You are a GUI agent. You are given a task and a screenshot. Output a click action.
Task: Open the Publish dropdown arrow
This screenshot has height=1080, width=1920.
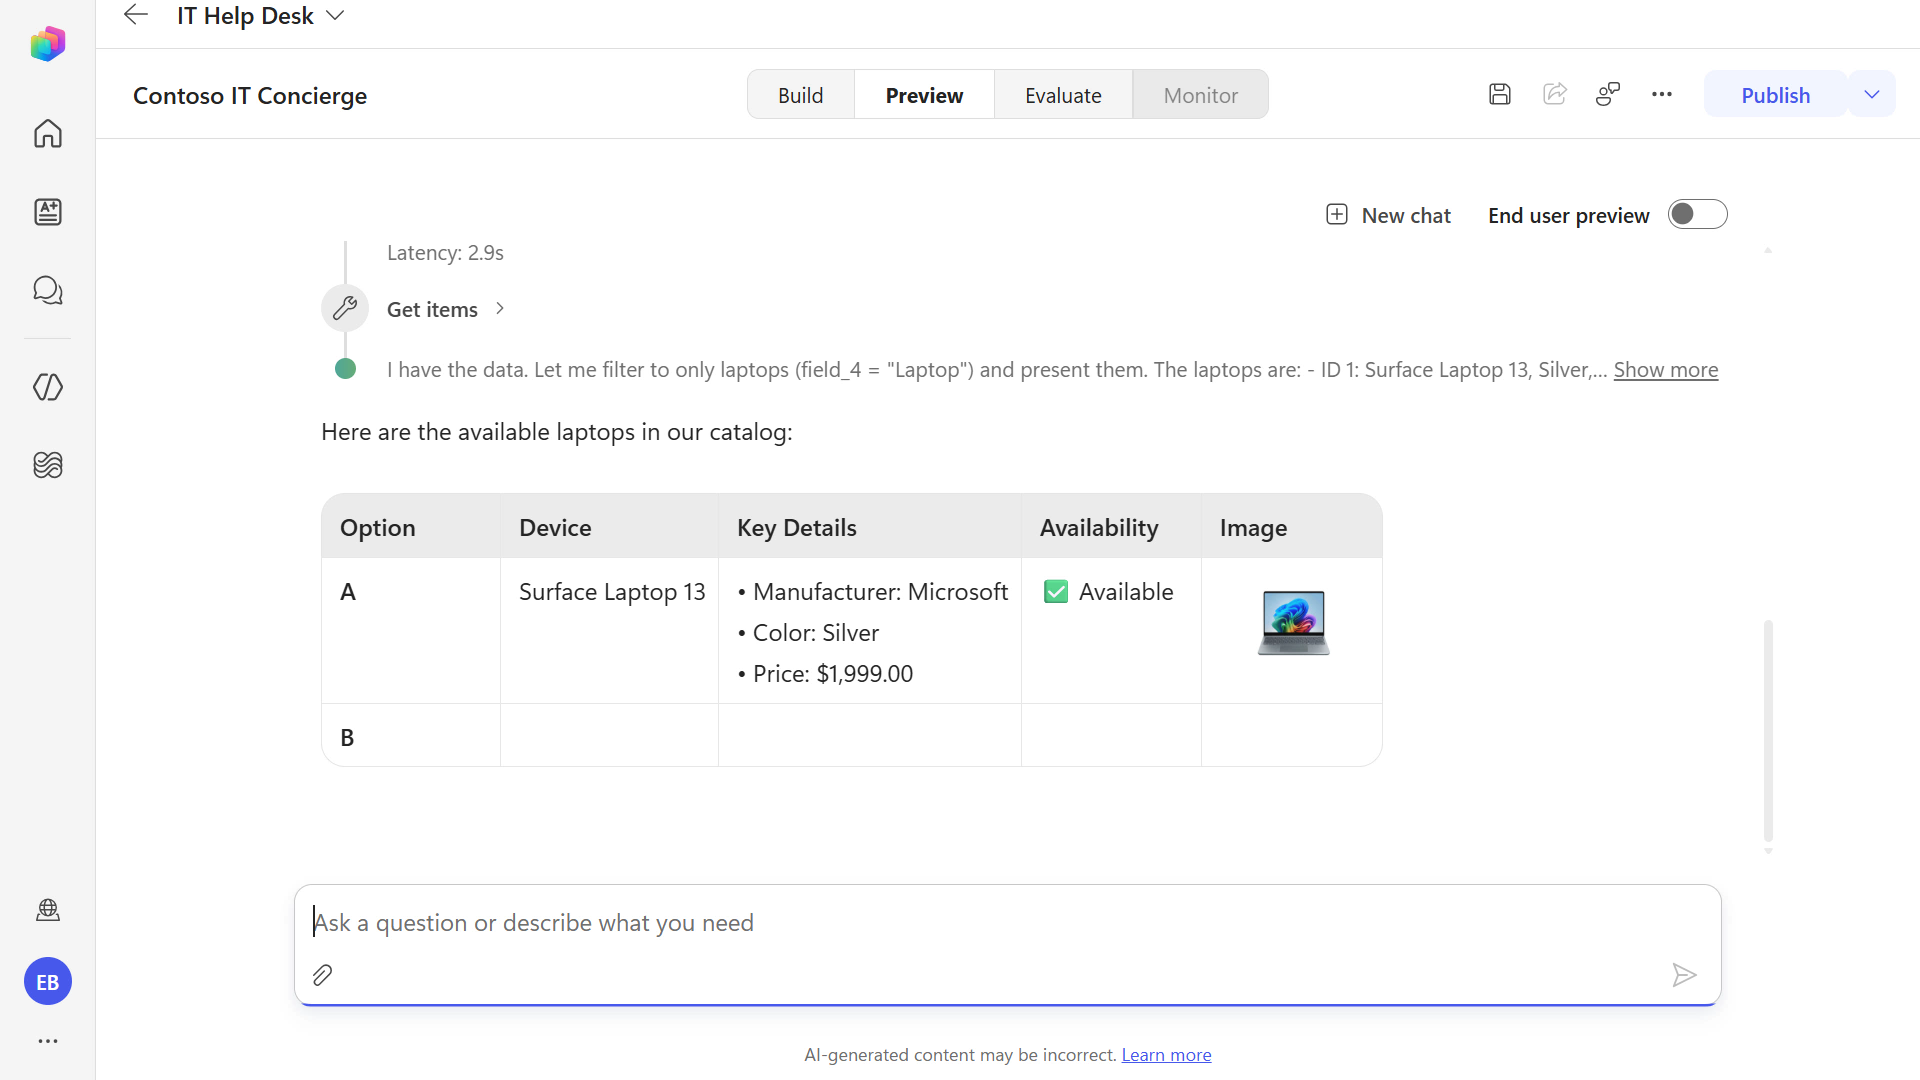point(1872,95)
